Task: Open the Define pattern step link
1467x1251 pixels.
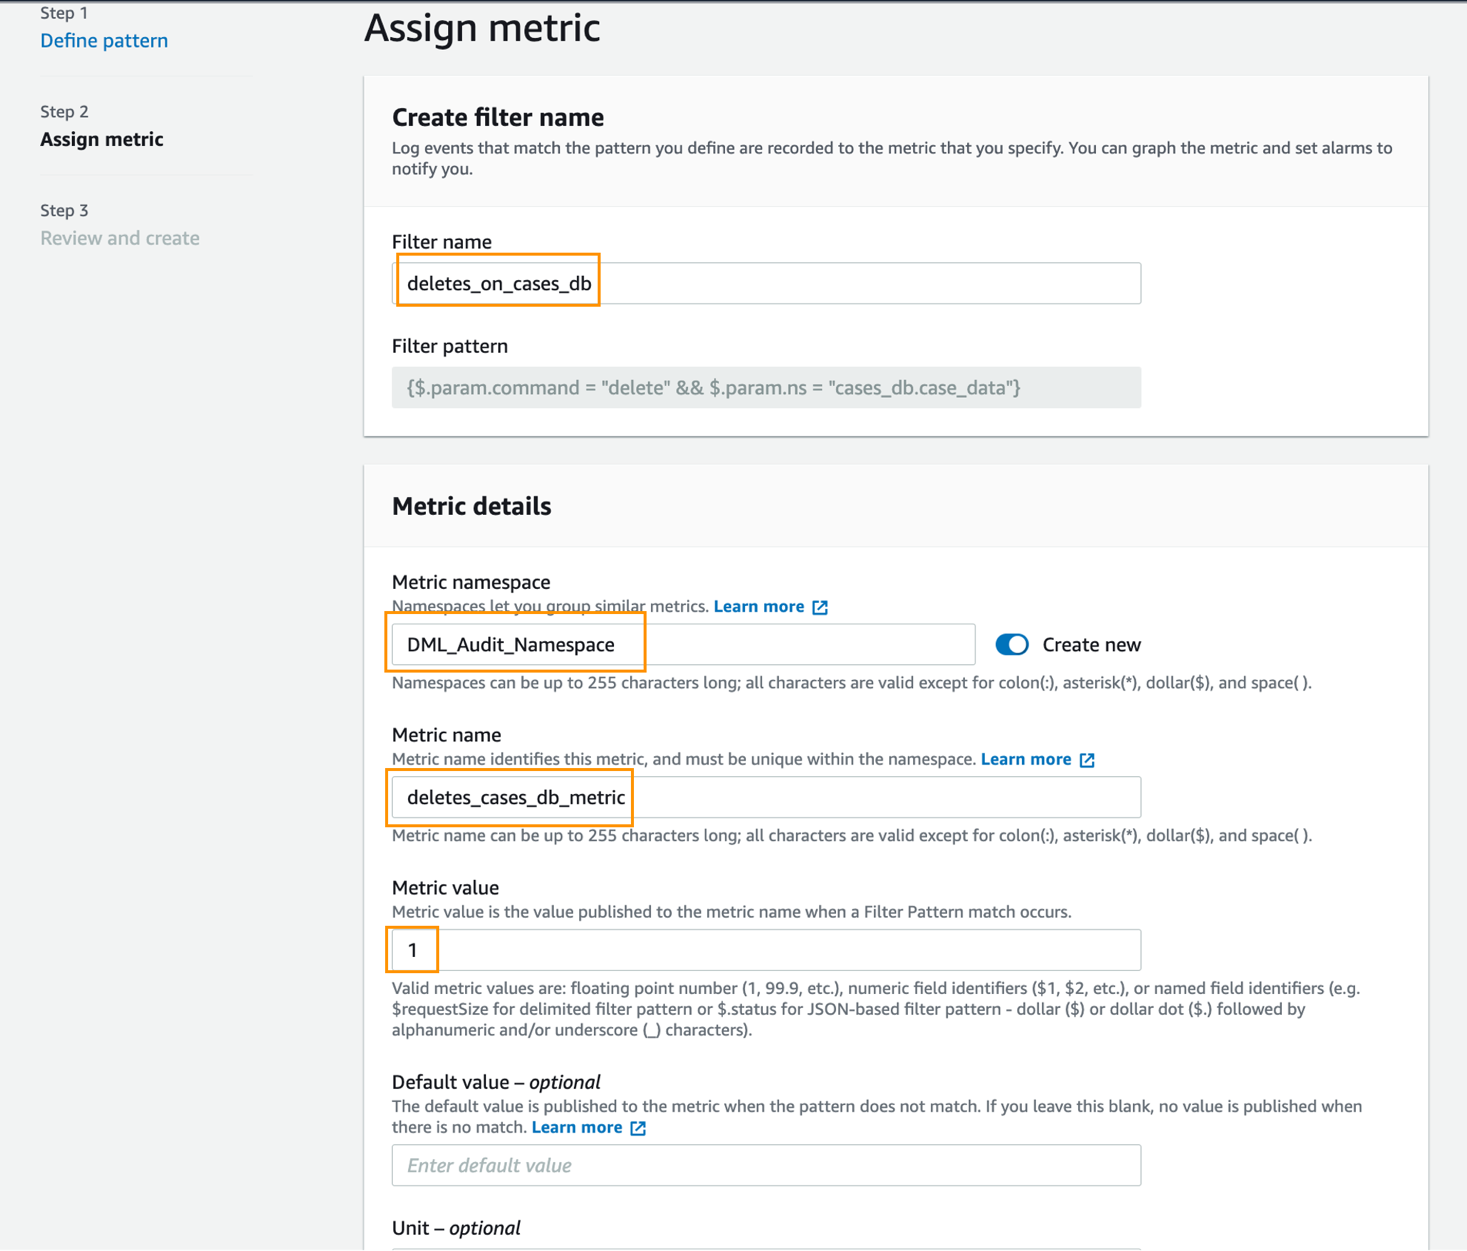Action: click(104, 41)
